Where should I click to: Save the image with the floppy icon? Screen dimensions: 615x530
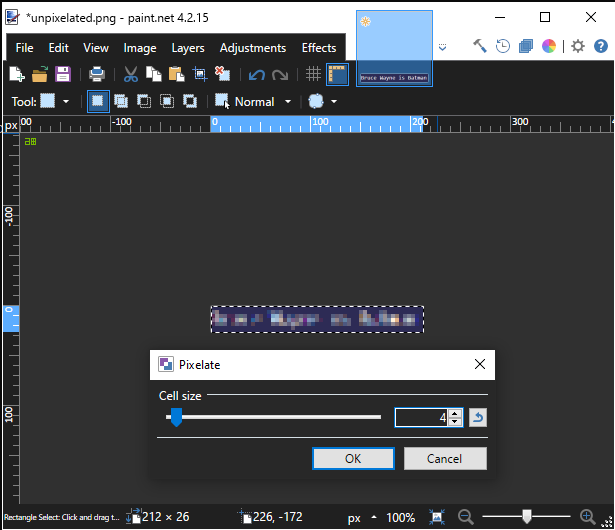[63, 74]
